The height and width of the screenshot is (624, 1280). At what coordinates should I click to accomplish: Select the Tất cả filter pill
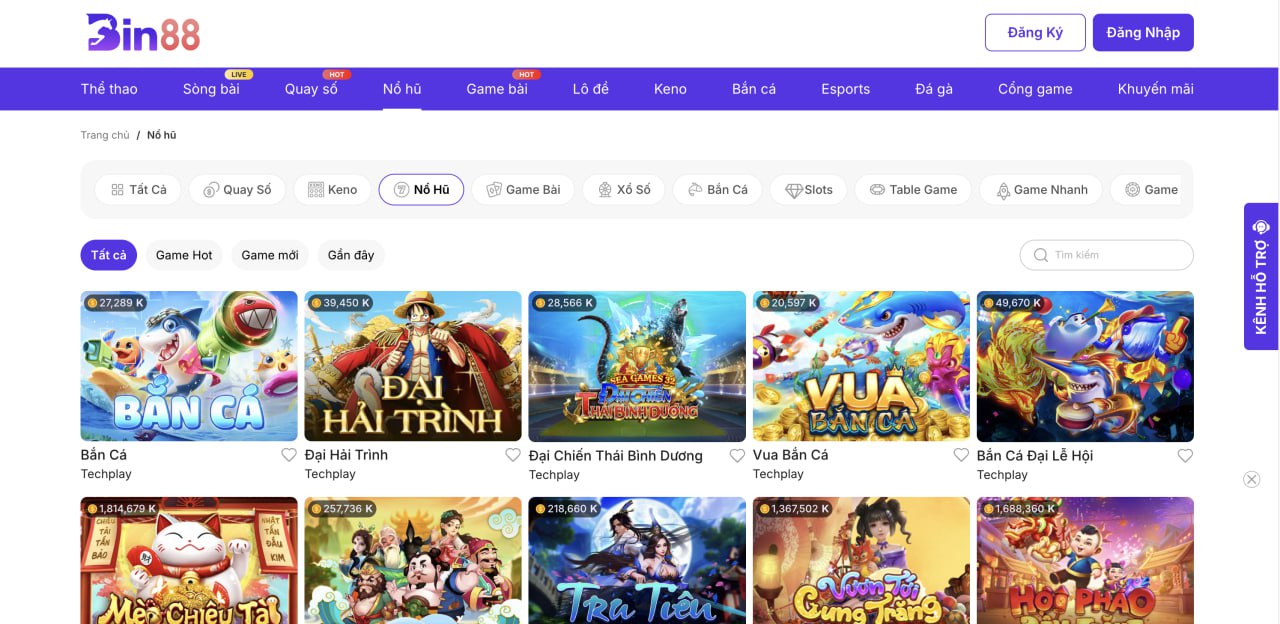[109, 255]
